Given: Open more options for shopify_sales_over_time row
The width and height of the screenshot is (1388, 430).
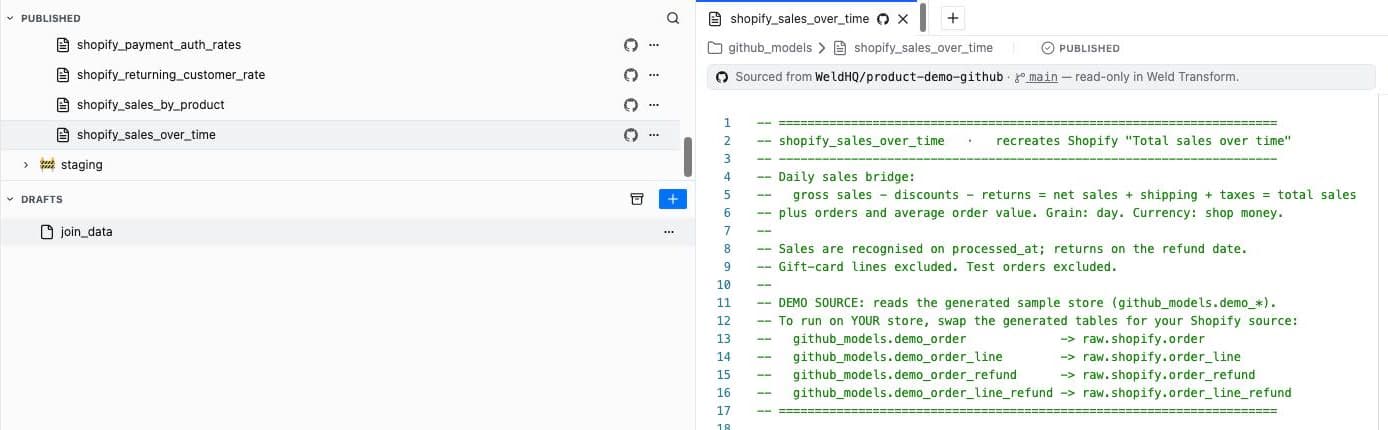Looking at the screenshot, I should (654, 135).
